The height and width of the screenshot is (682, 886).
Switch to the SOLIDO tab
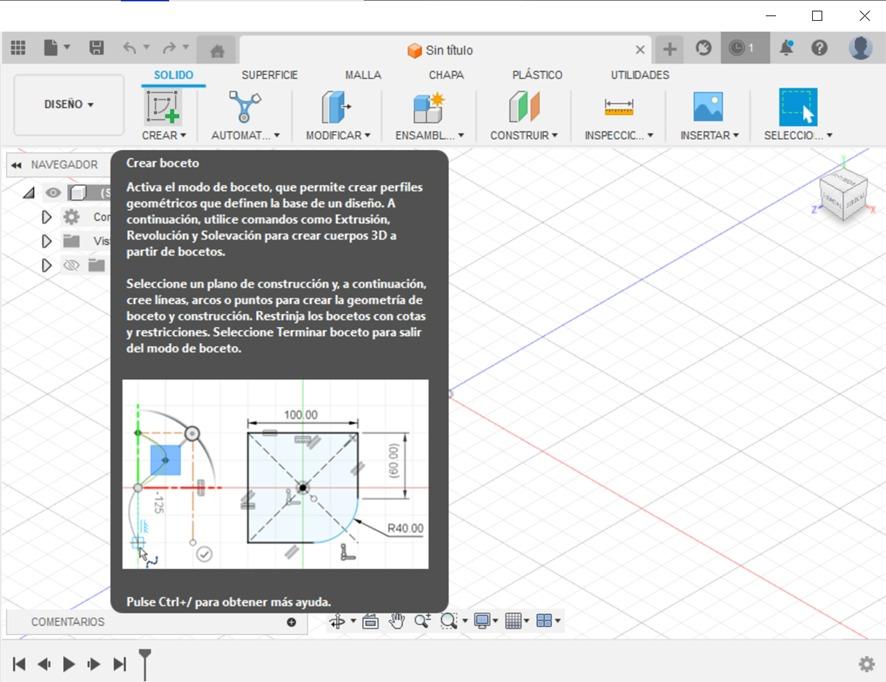[x=173, y=75]
